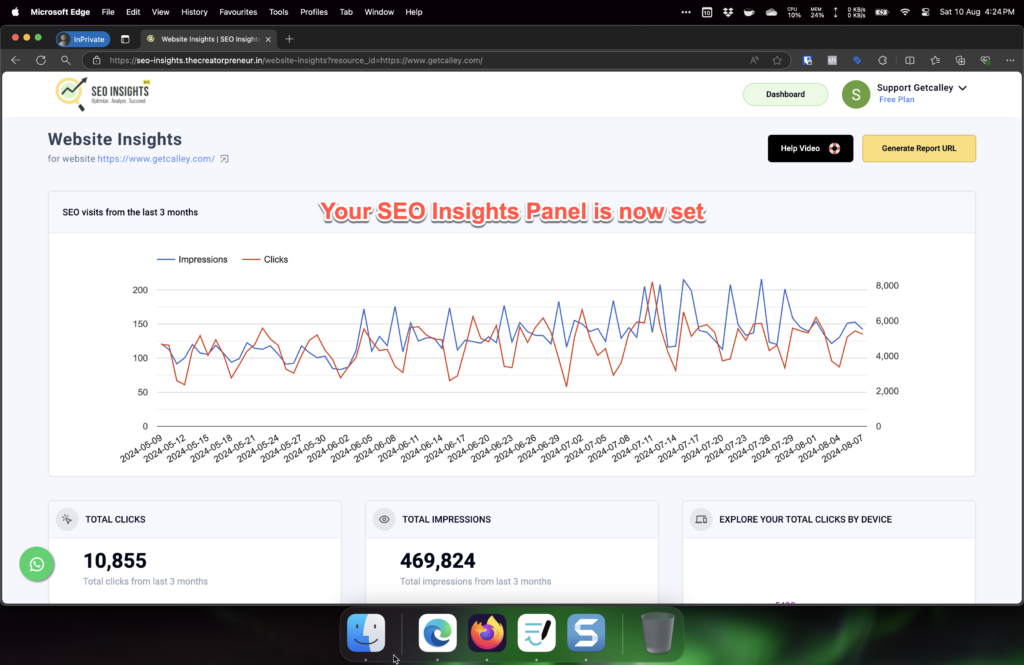Open the tab actions menu icon

click(125, 39)
